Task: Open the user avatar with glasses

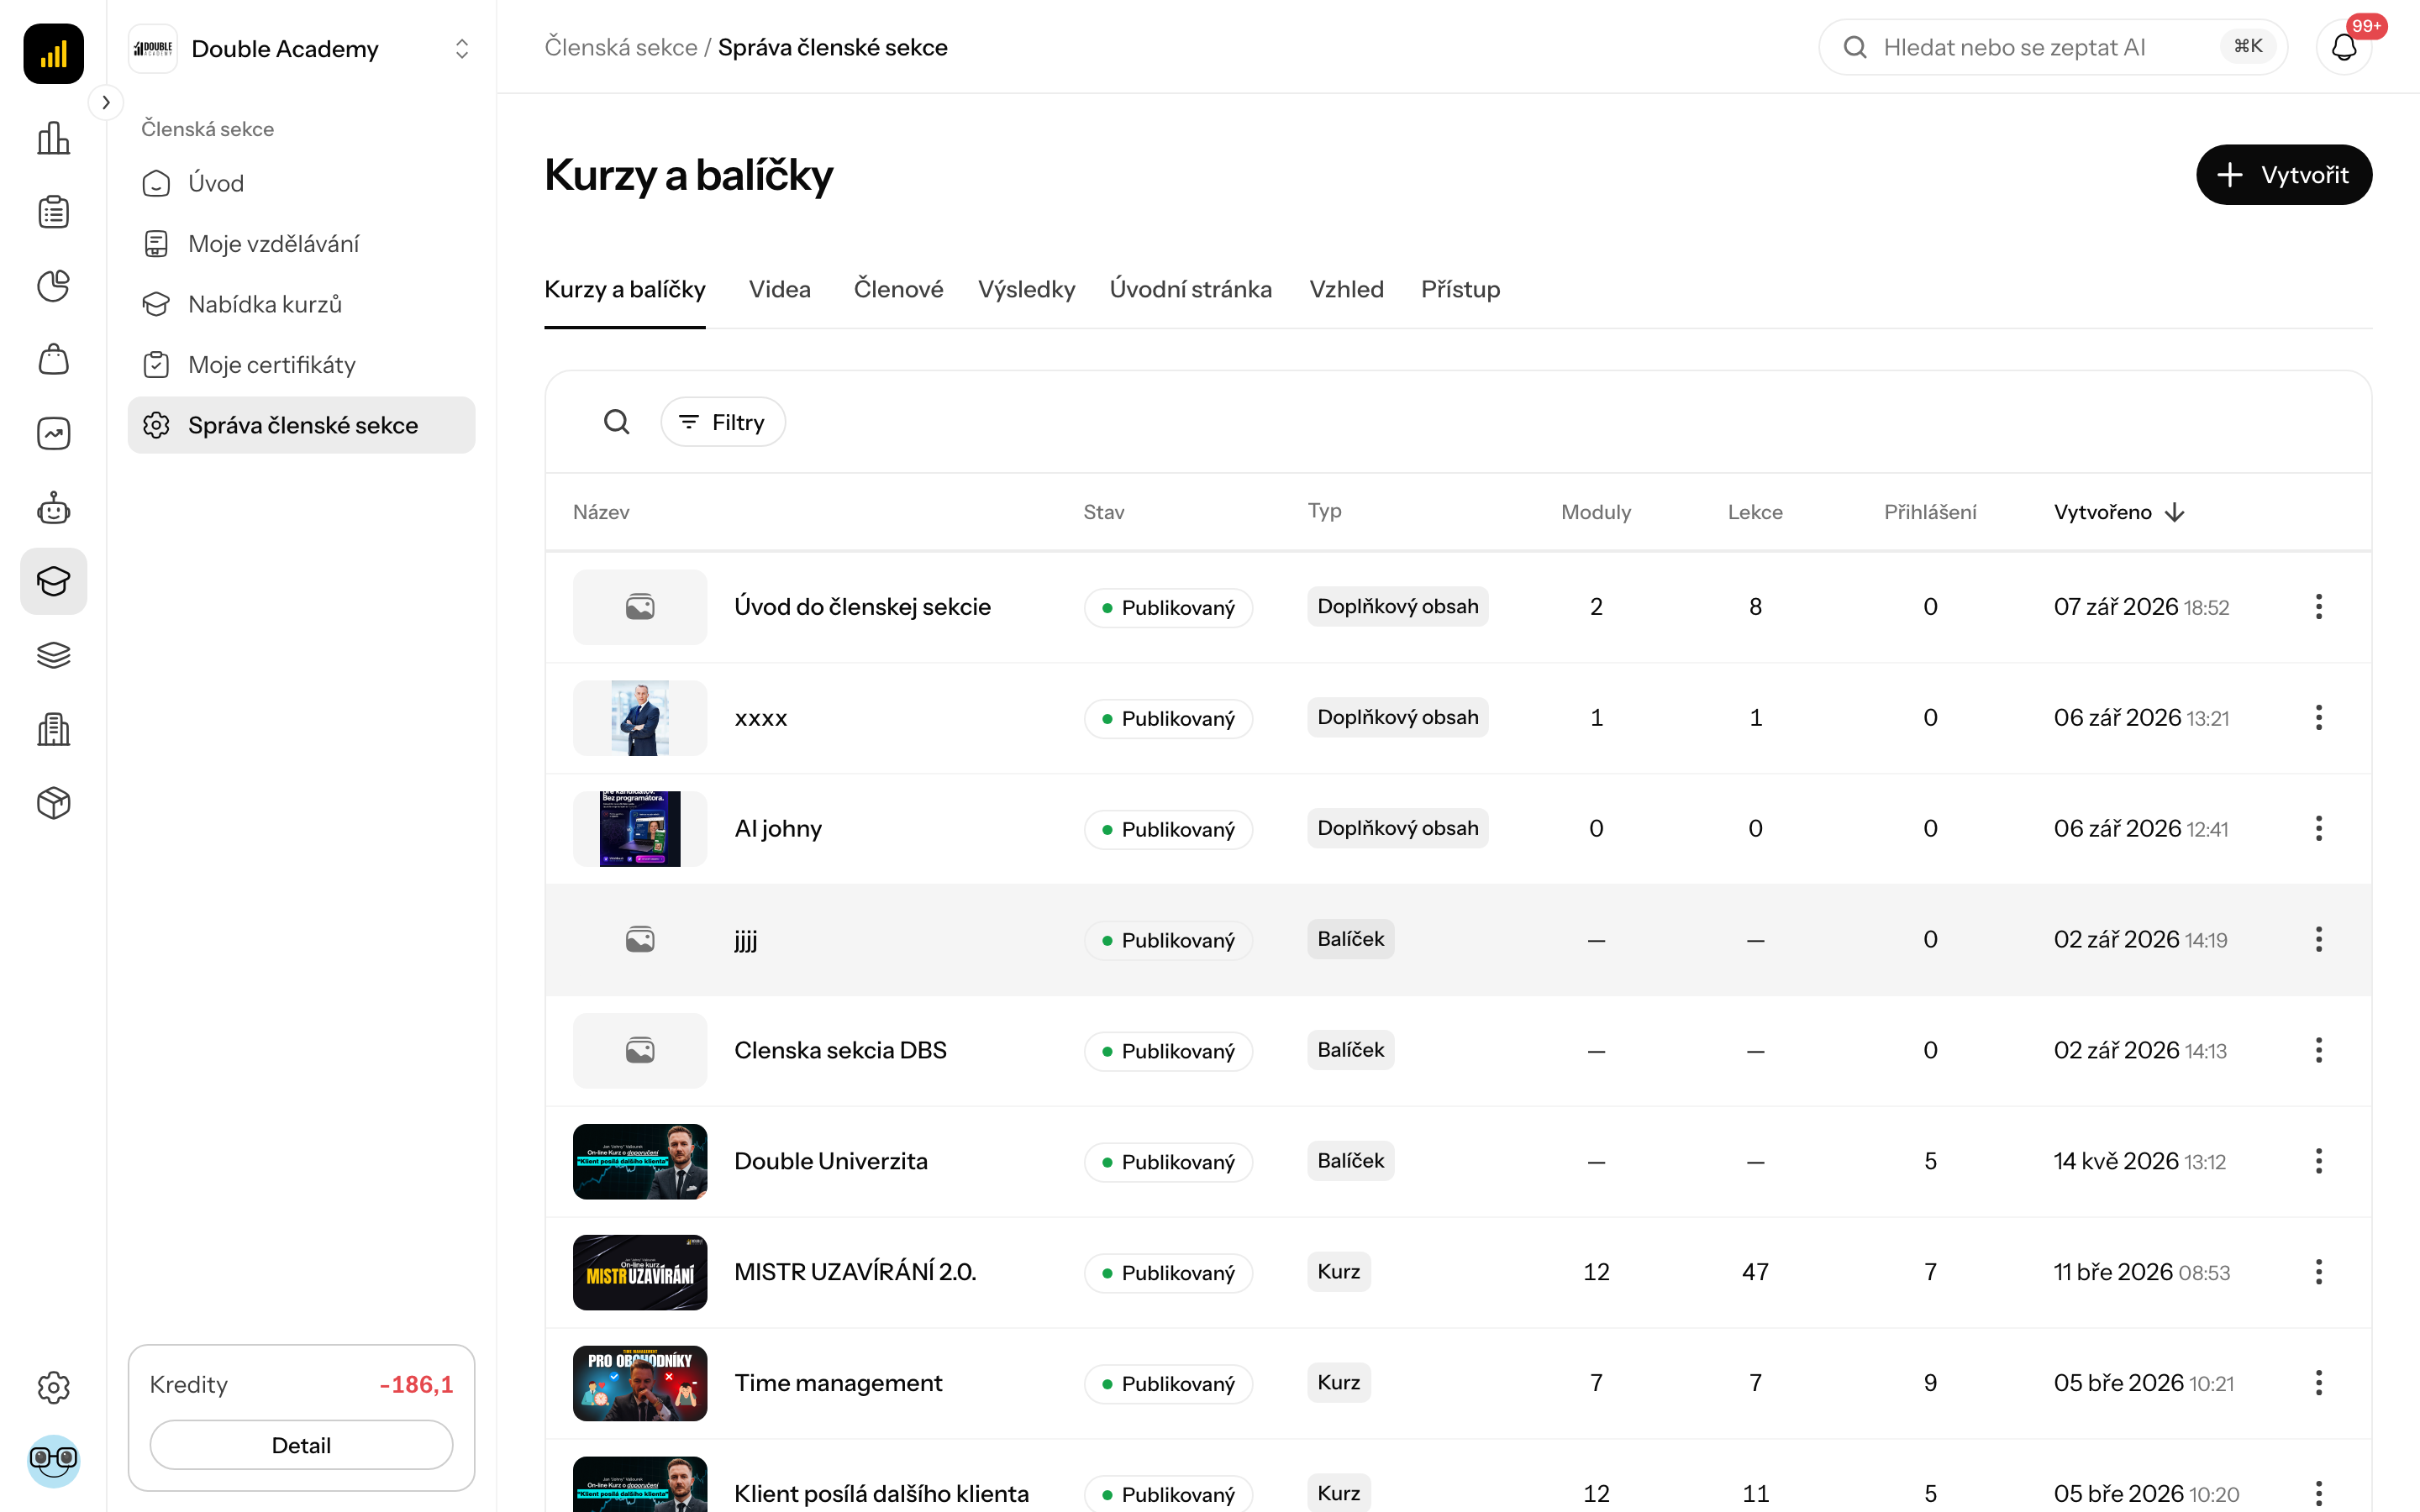Action: (53, 1461)
